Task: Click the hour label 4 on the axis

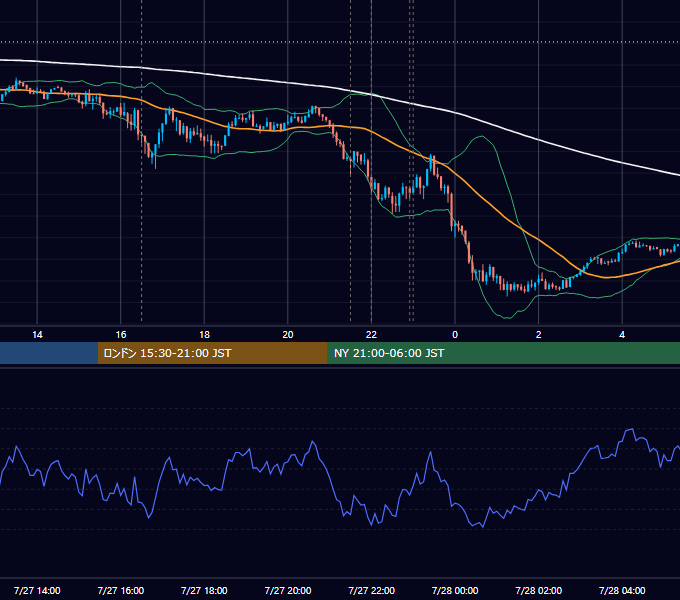Action: (x=622, y=335)
